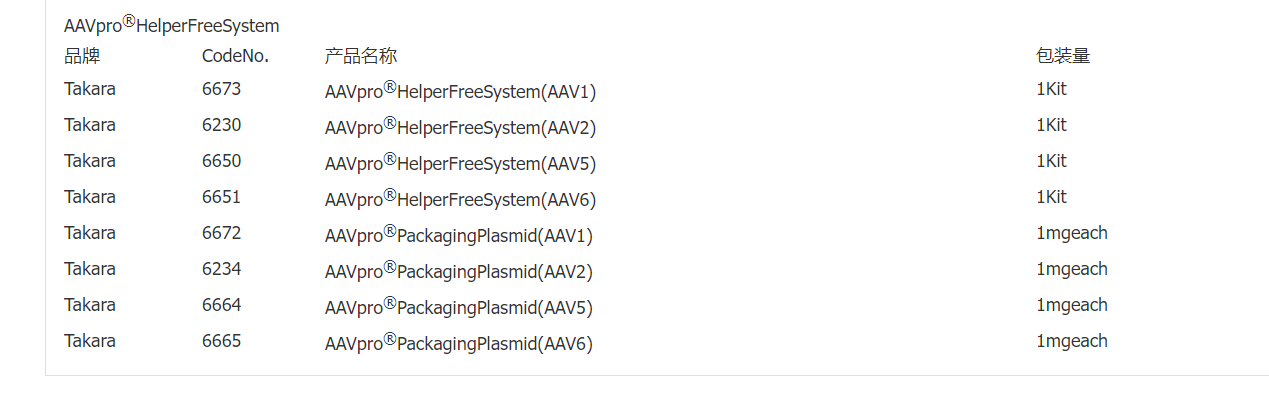Image resolution: width=1269 pixels, height=413 pixels.
Task: Select code number 6230
Action: 221,125
